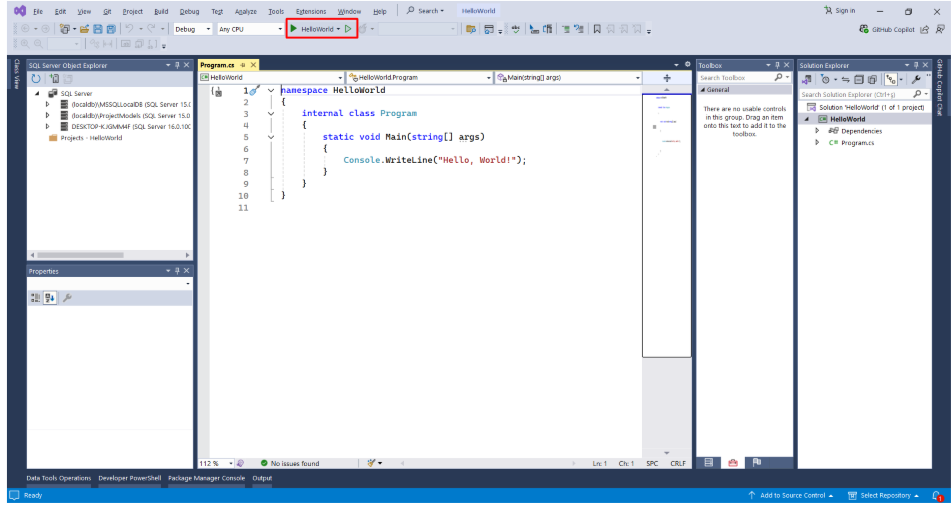Screen dimensions: 952x505
Task: Toggle auto hide pin on Toolbox panel
Action: 777,65
